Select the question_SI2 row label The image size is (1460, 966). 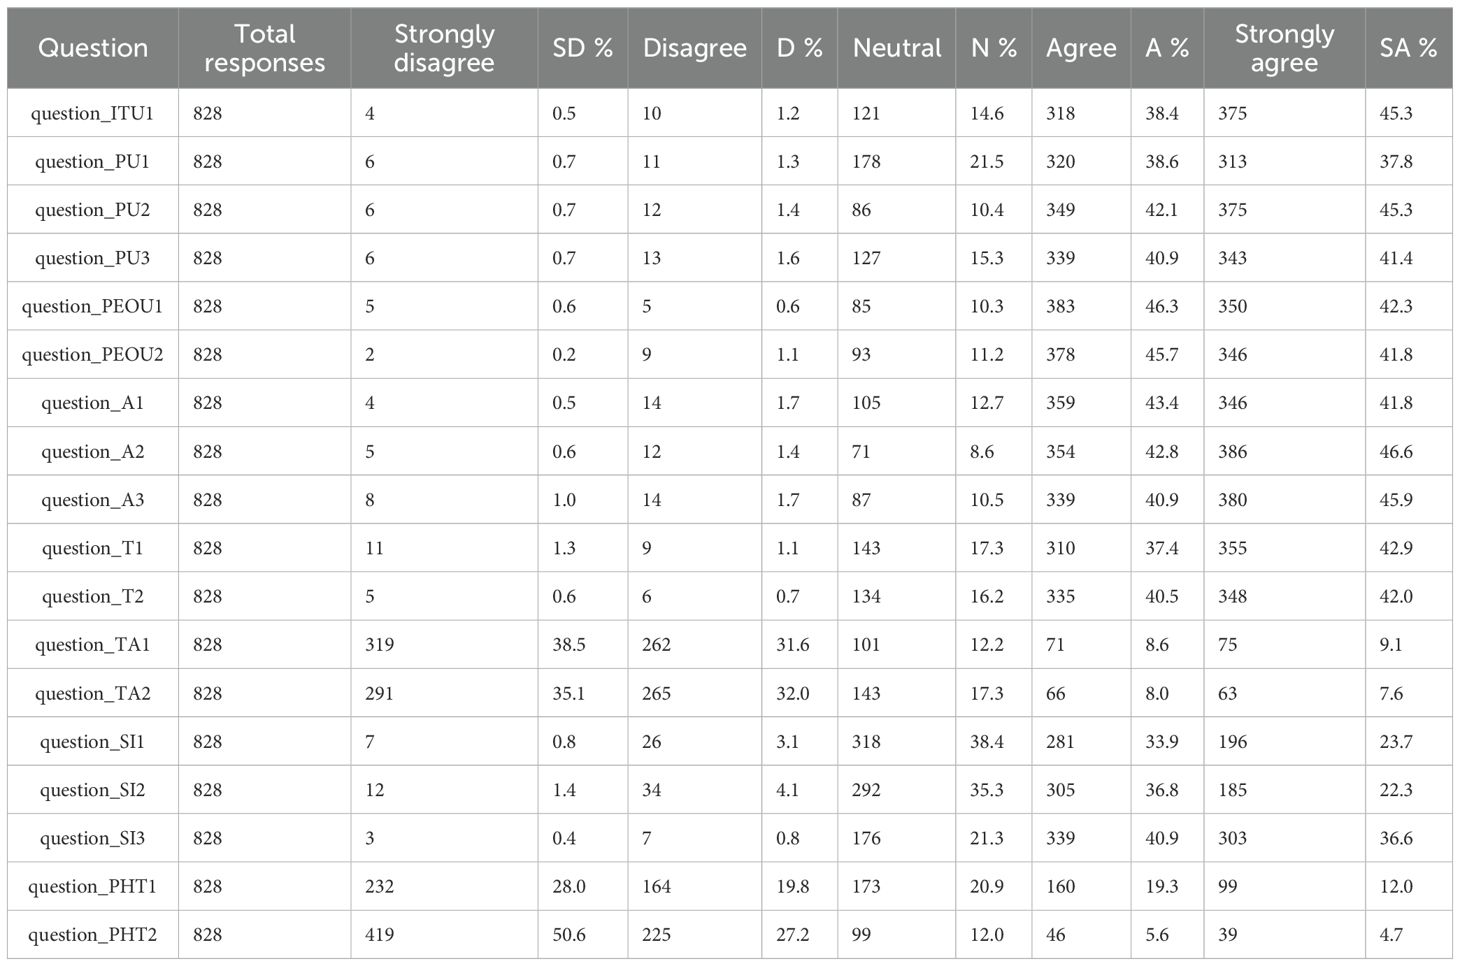93,790
